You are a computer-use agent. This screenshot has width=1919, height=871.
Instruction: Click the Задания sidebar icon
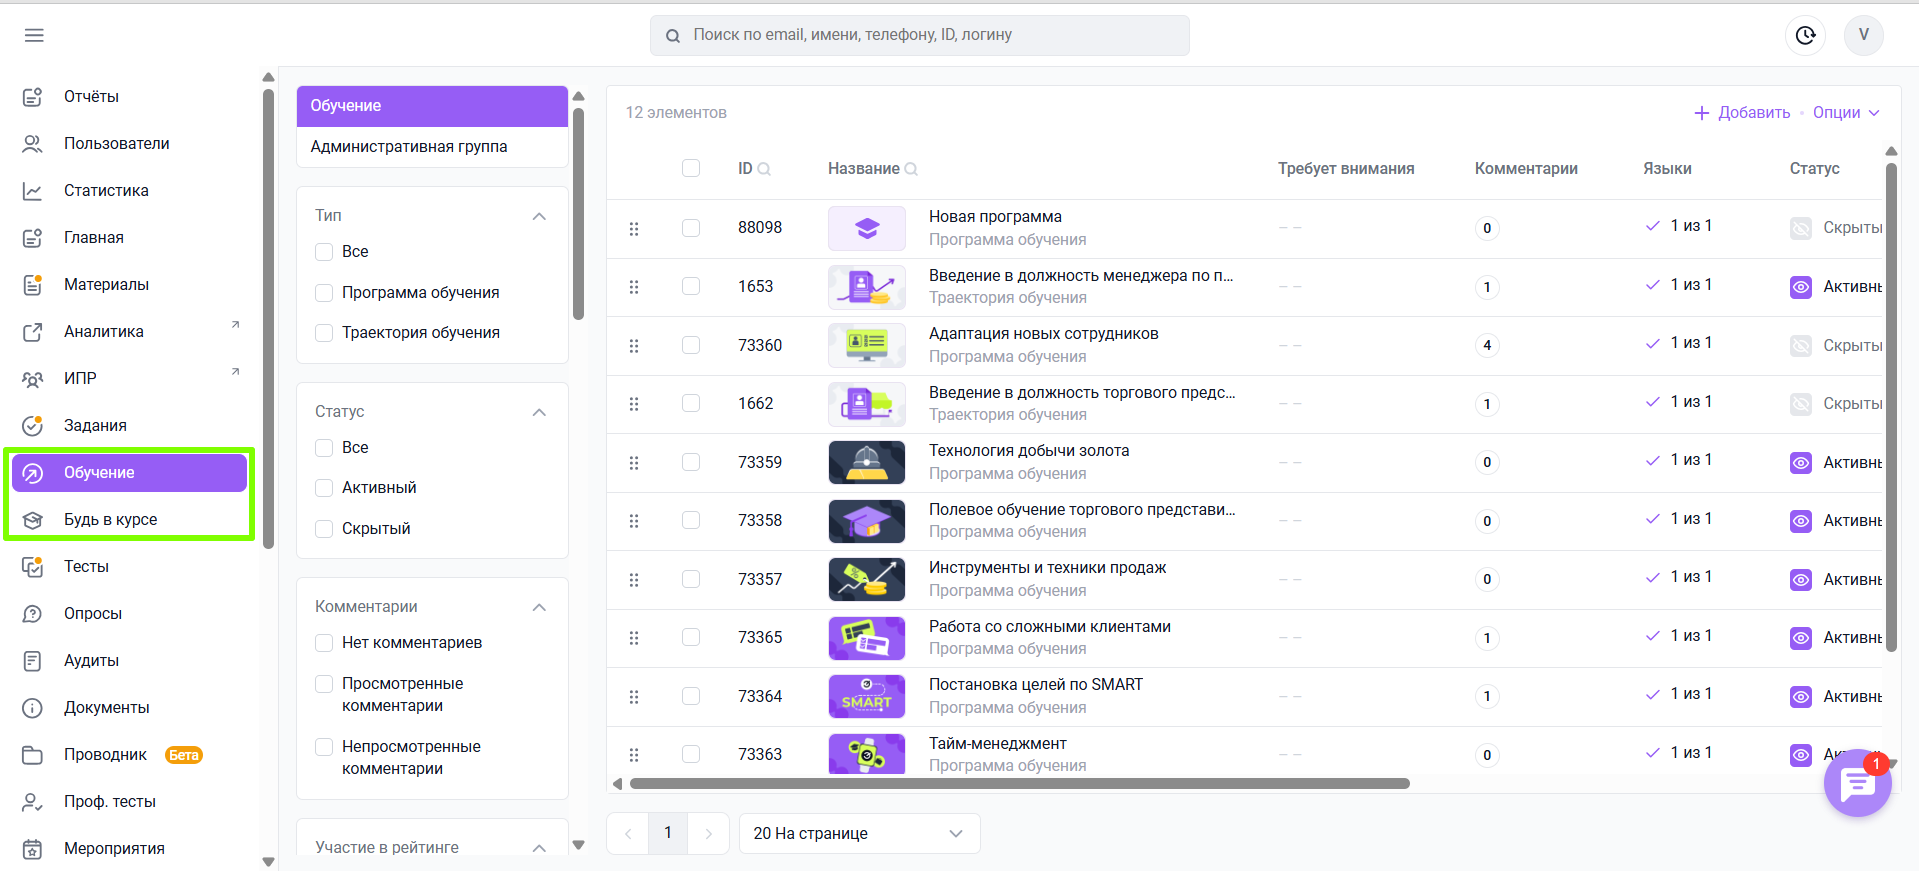(33, 426)
